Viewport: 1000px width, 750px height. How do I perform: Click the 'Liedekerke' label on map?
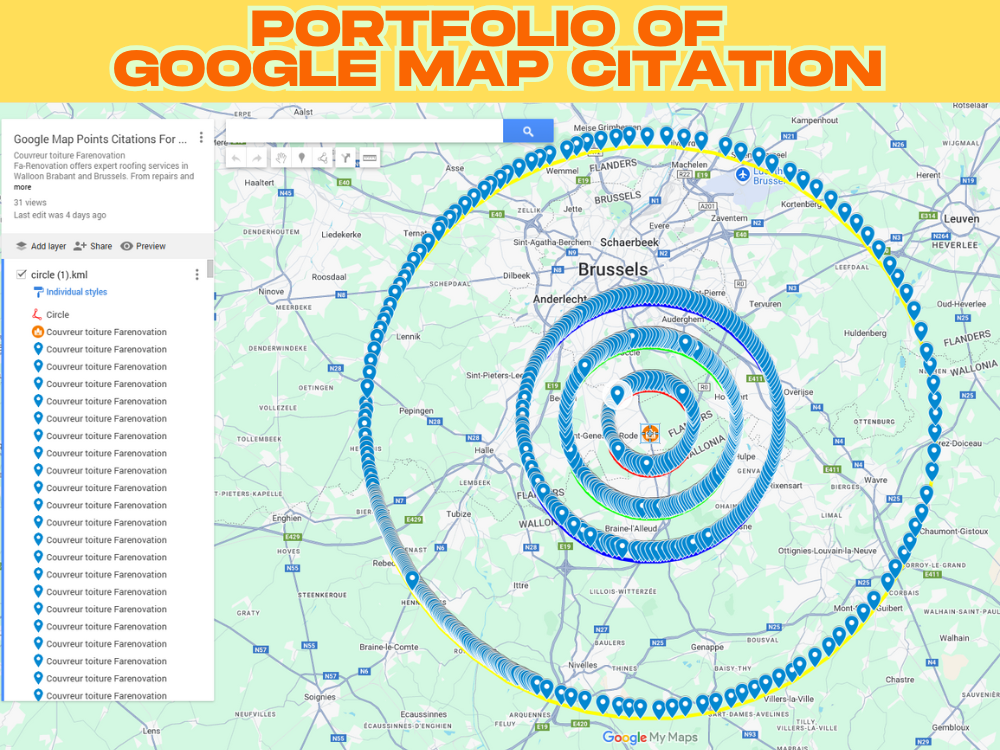(x=341, y=235)
